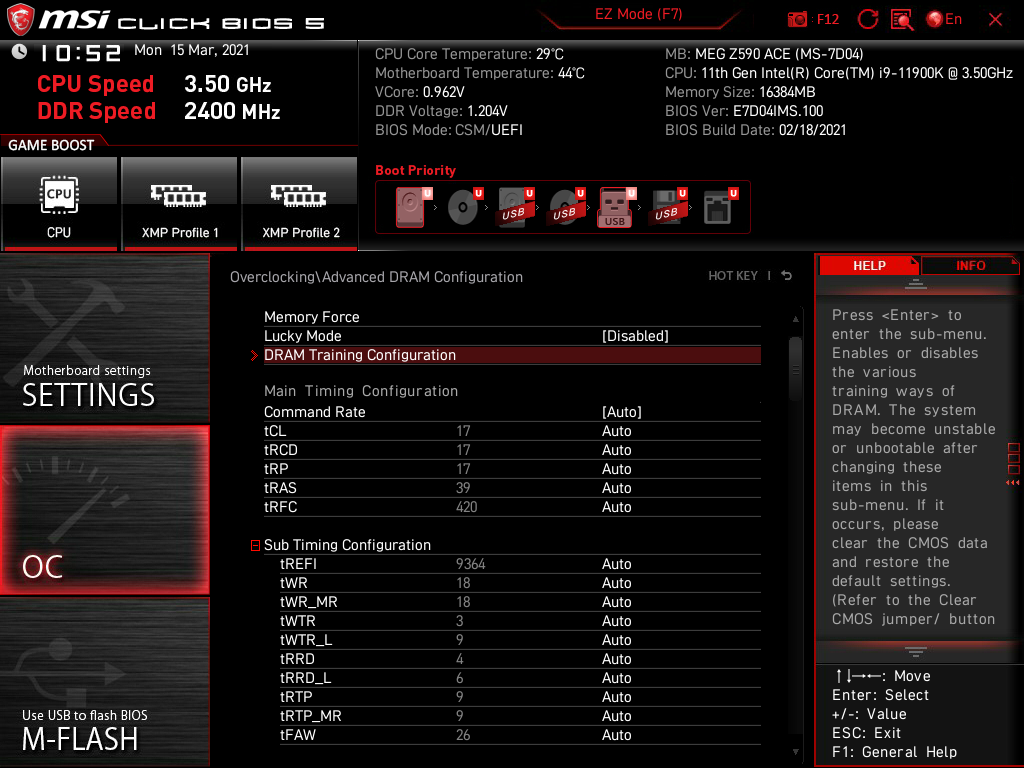The width and height of the screenshot is (1024, 768).
Task: Open the Command Rate [Auto] dropdown
Action: coord(622,412)
